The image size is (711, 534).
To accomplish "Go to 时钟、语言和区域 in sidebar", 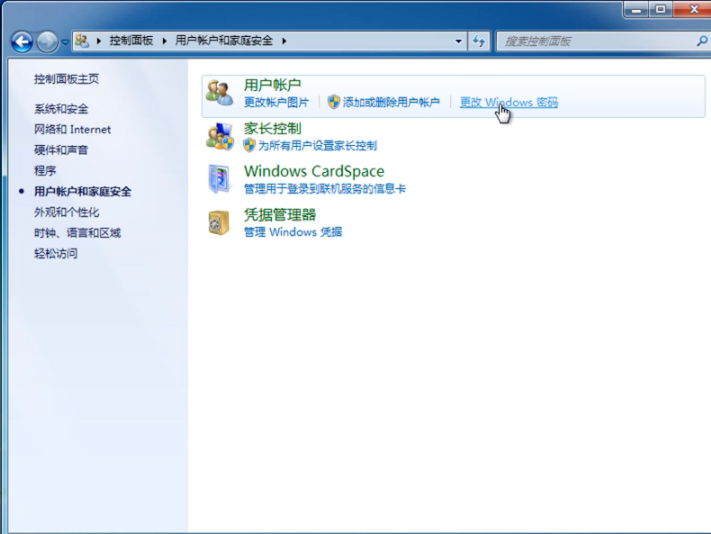I will coord(78,233).
